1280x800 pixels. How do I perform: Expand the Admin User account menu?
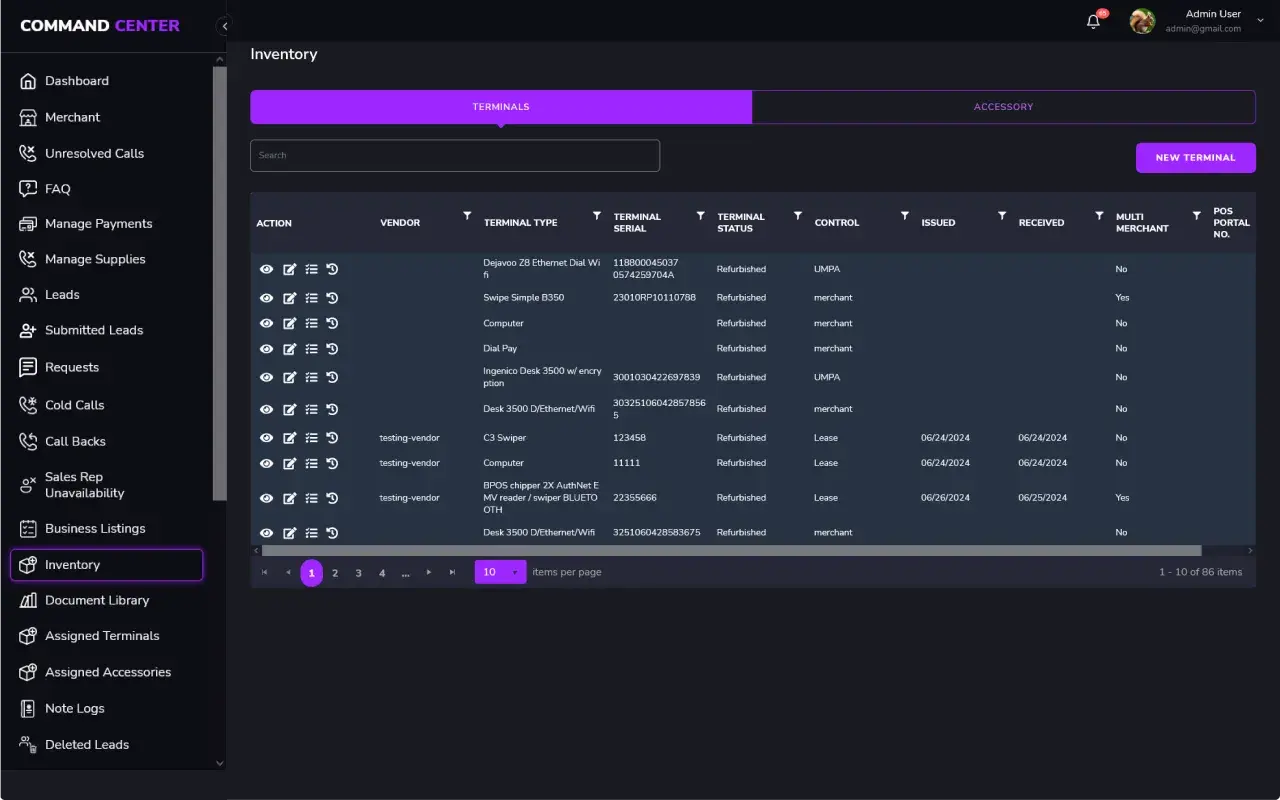[x=1260, y=21]
